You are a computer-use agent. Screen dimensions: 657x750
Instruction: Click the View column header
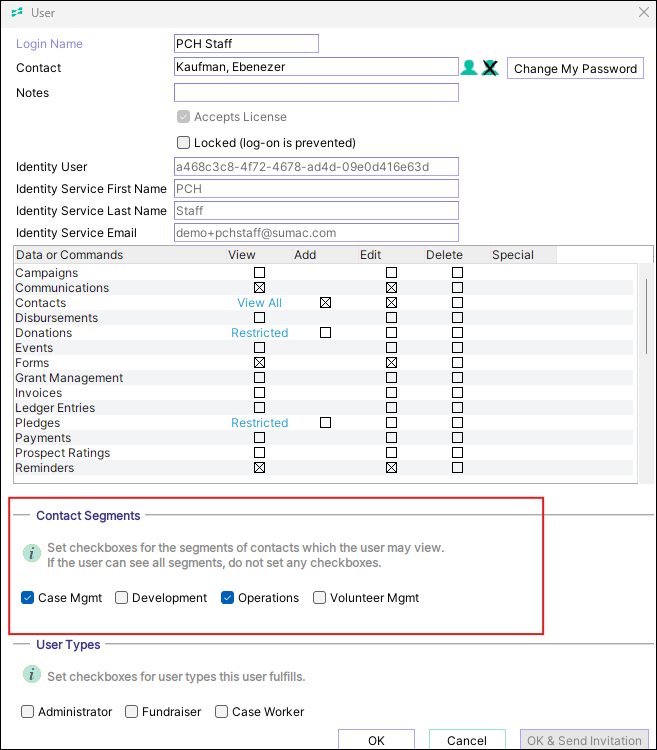pos(259,255)
